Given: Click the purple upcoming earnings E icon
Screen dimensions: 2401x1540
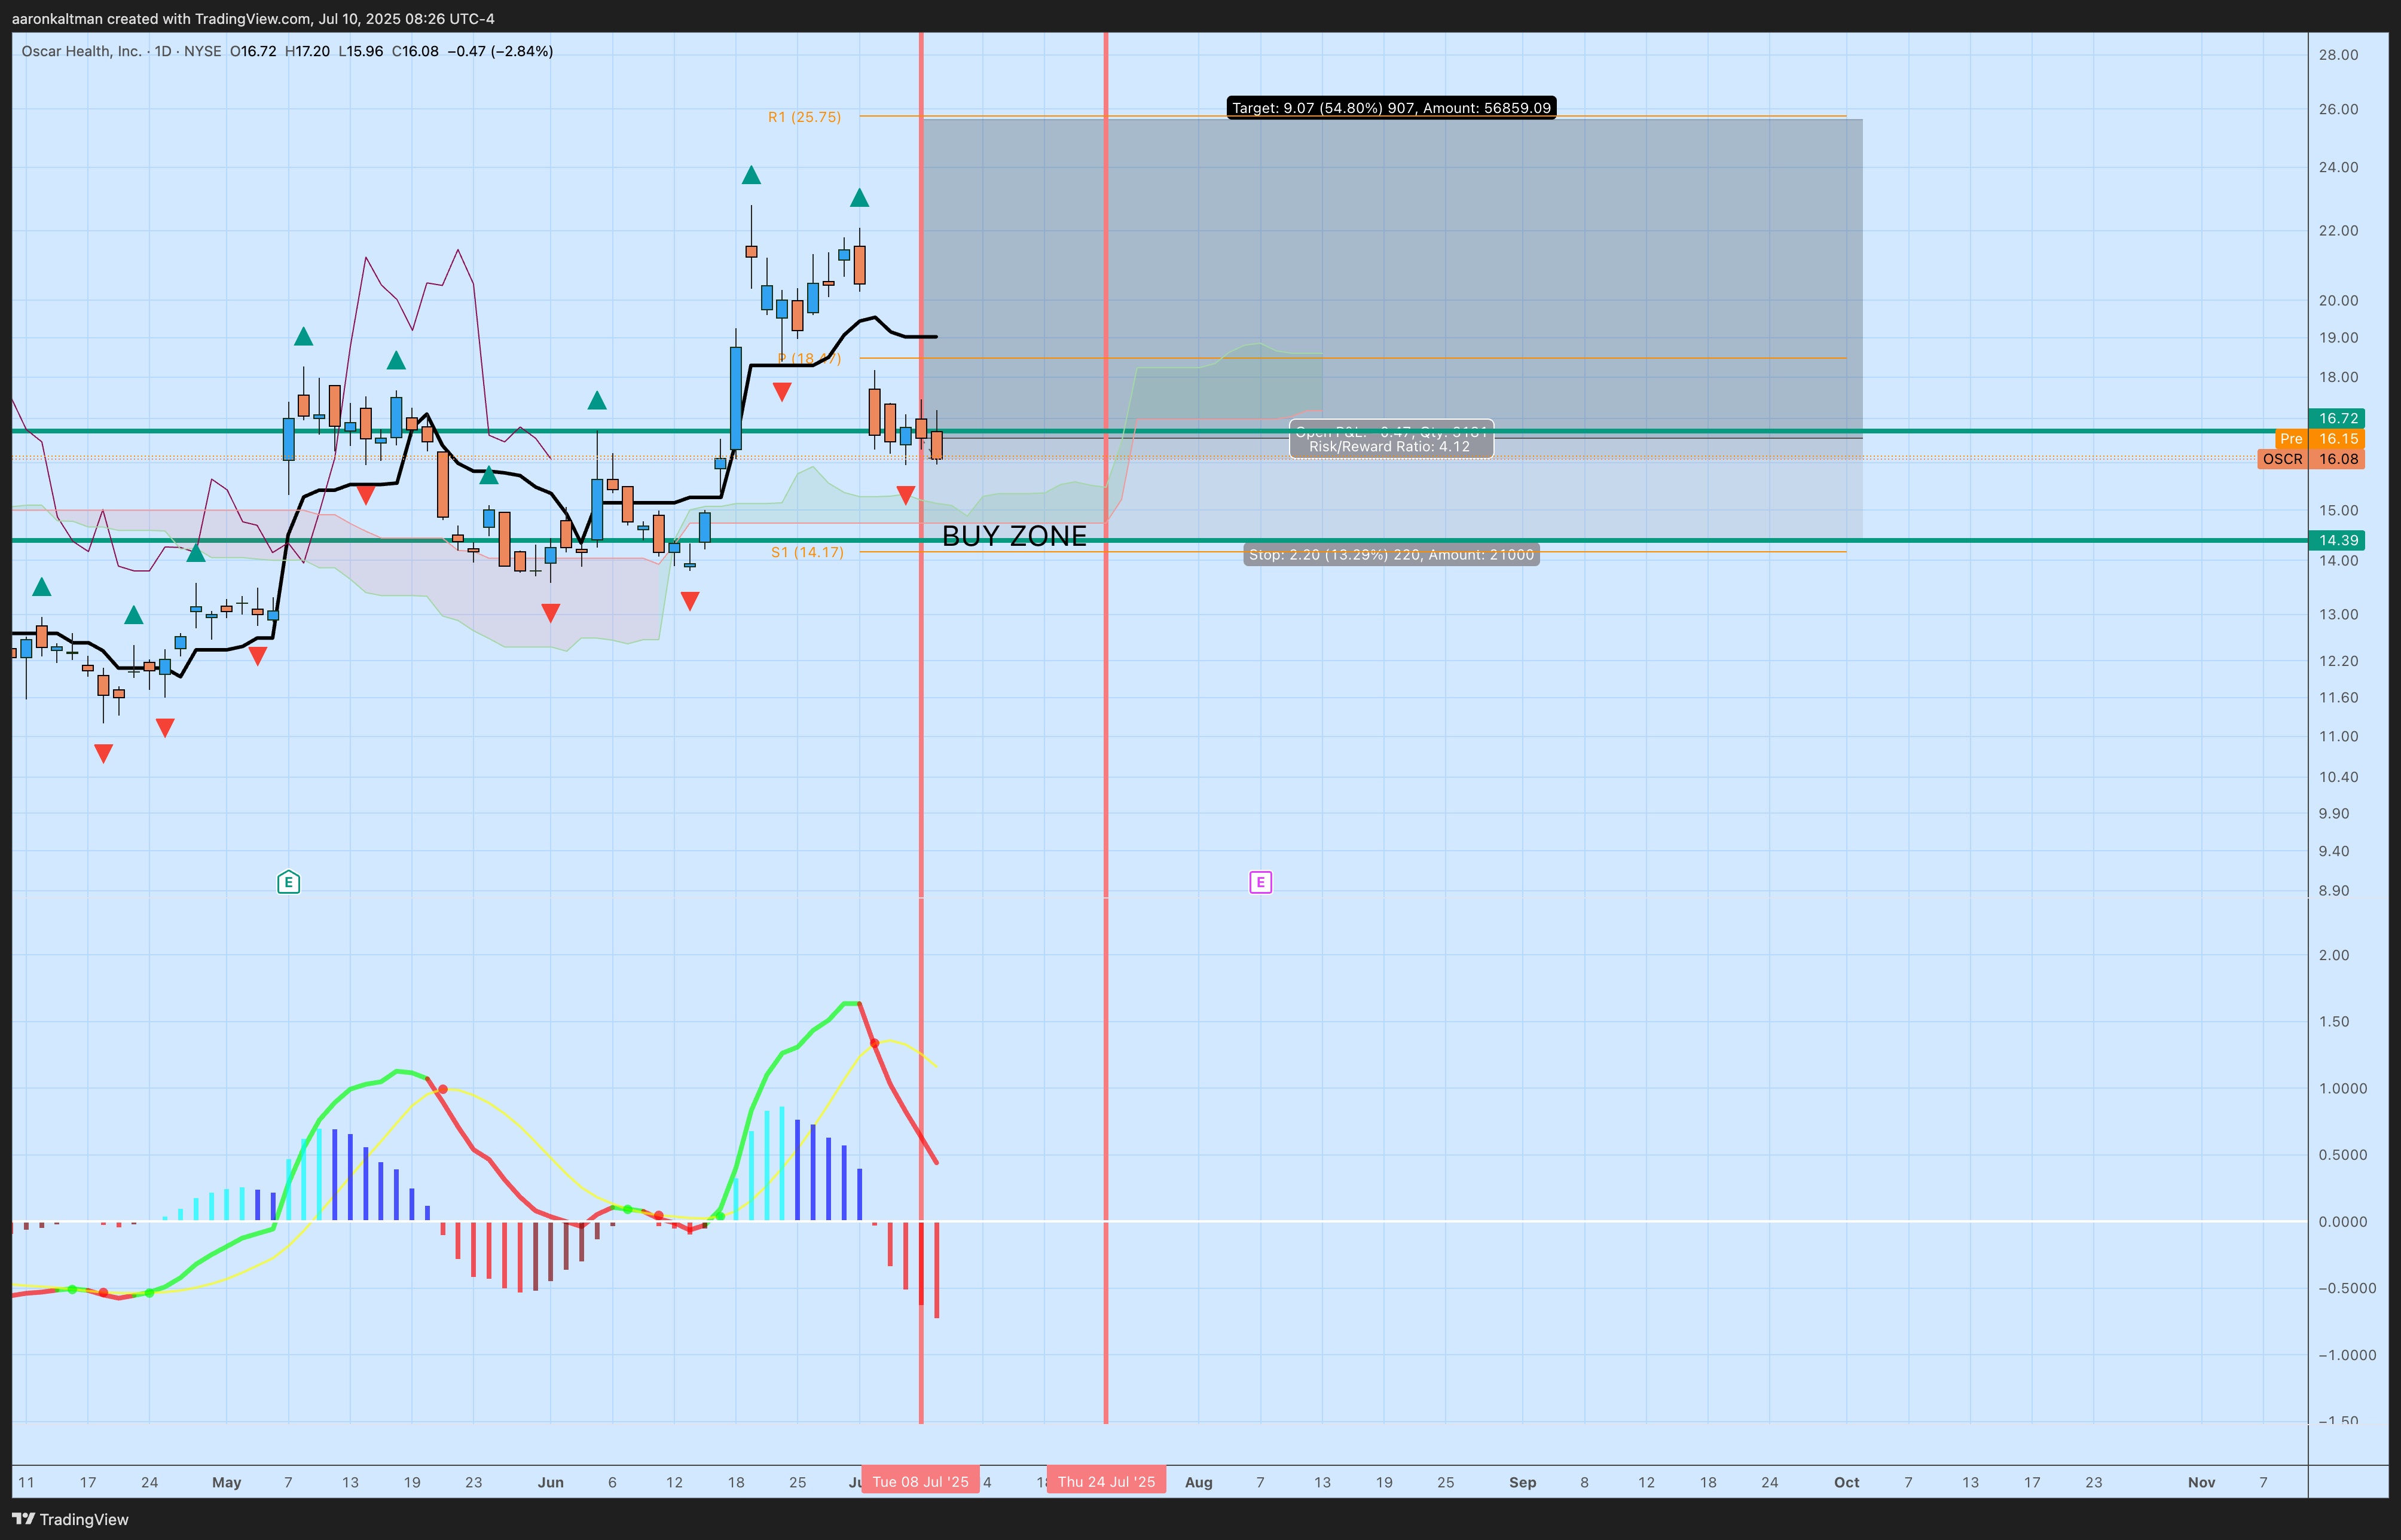Looking at the screenshot, I should (1260, 882).
